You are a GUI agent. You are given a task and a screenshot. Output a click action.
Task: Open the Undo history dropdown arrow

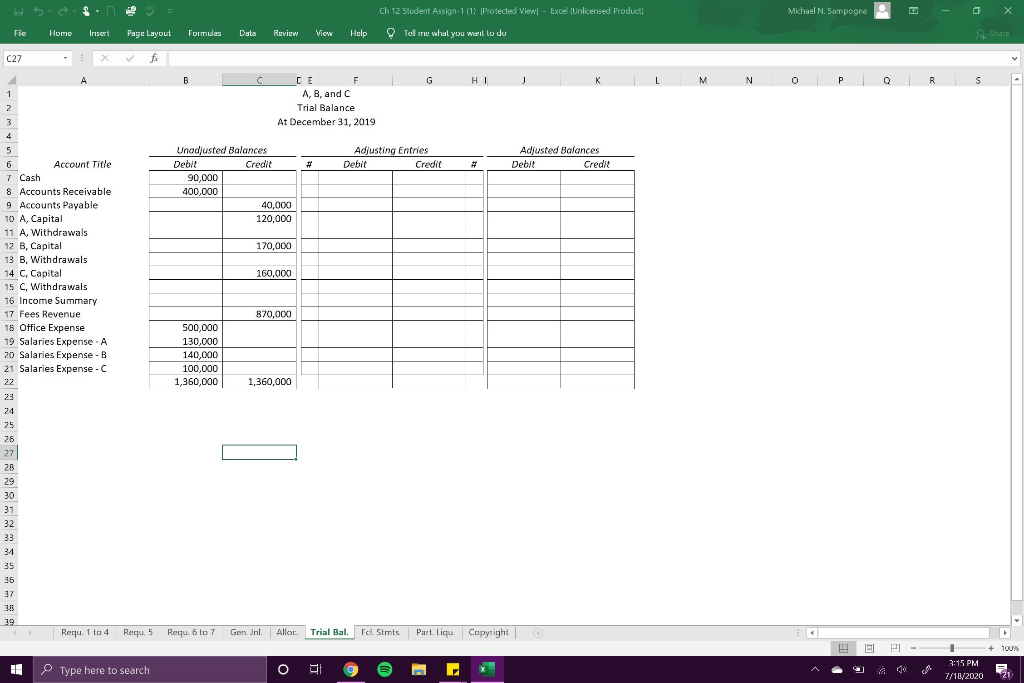48,12
